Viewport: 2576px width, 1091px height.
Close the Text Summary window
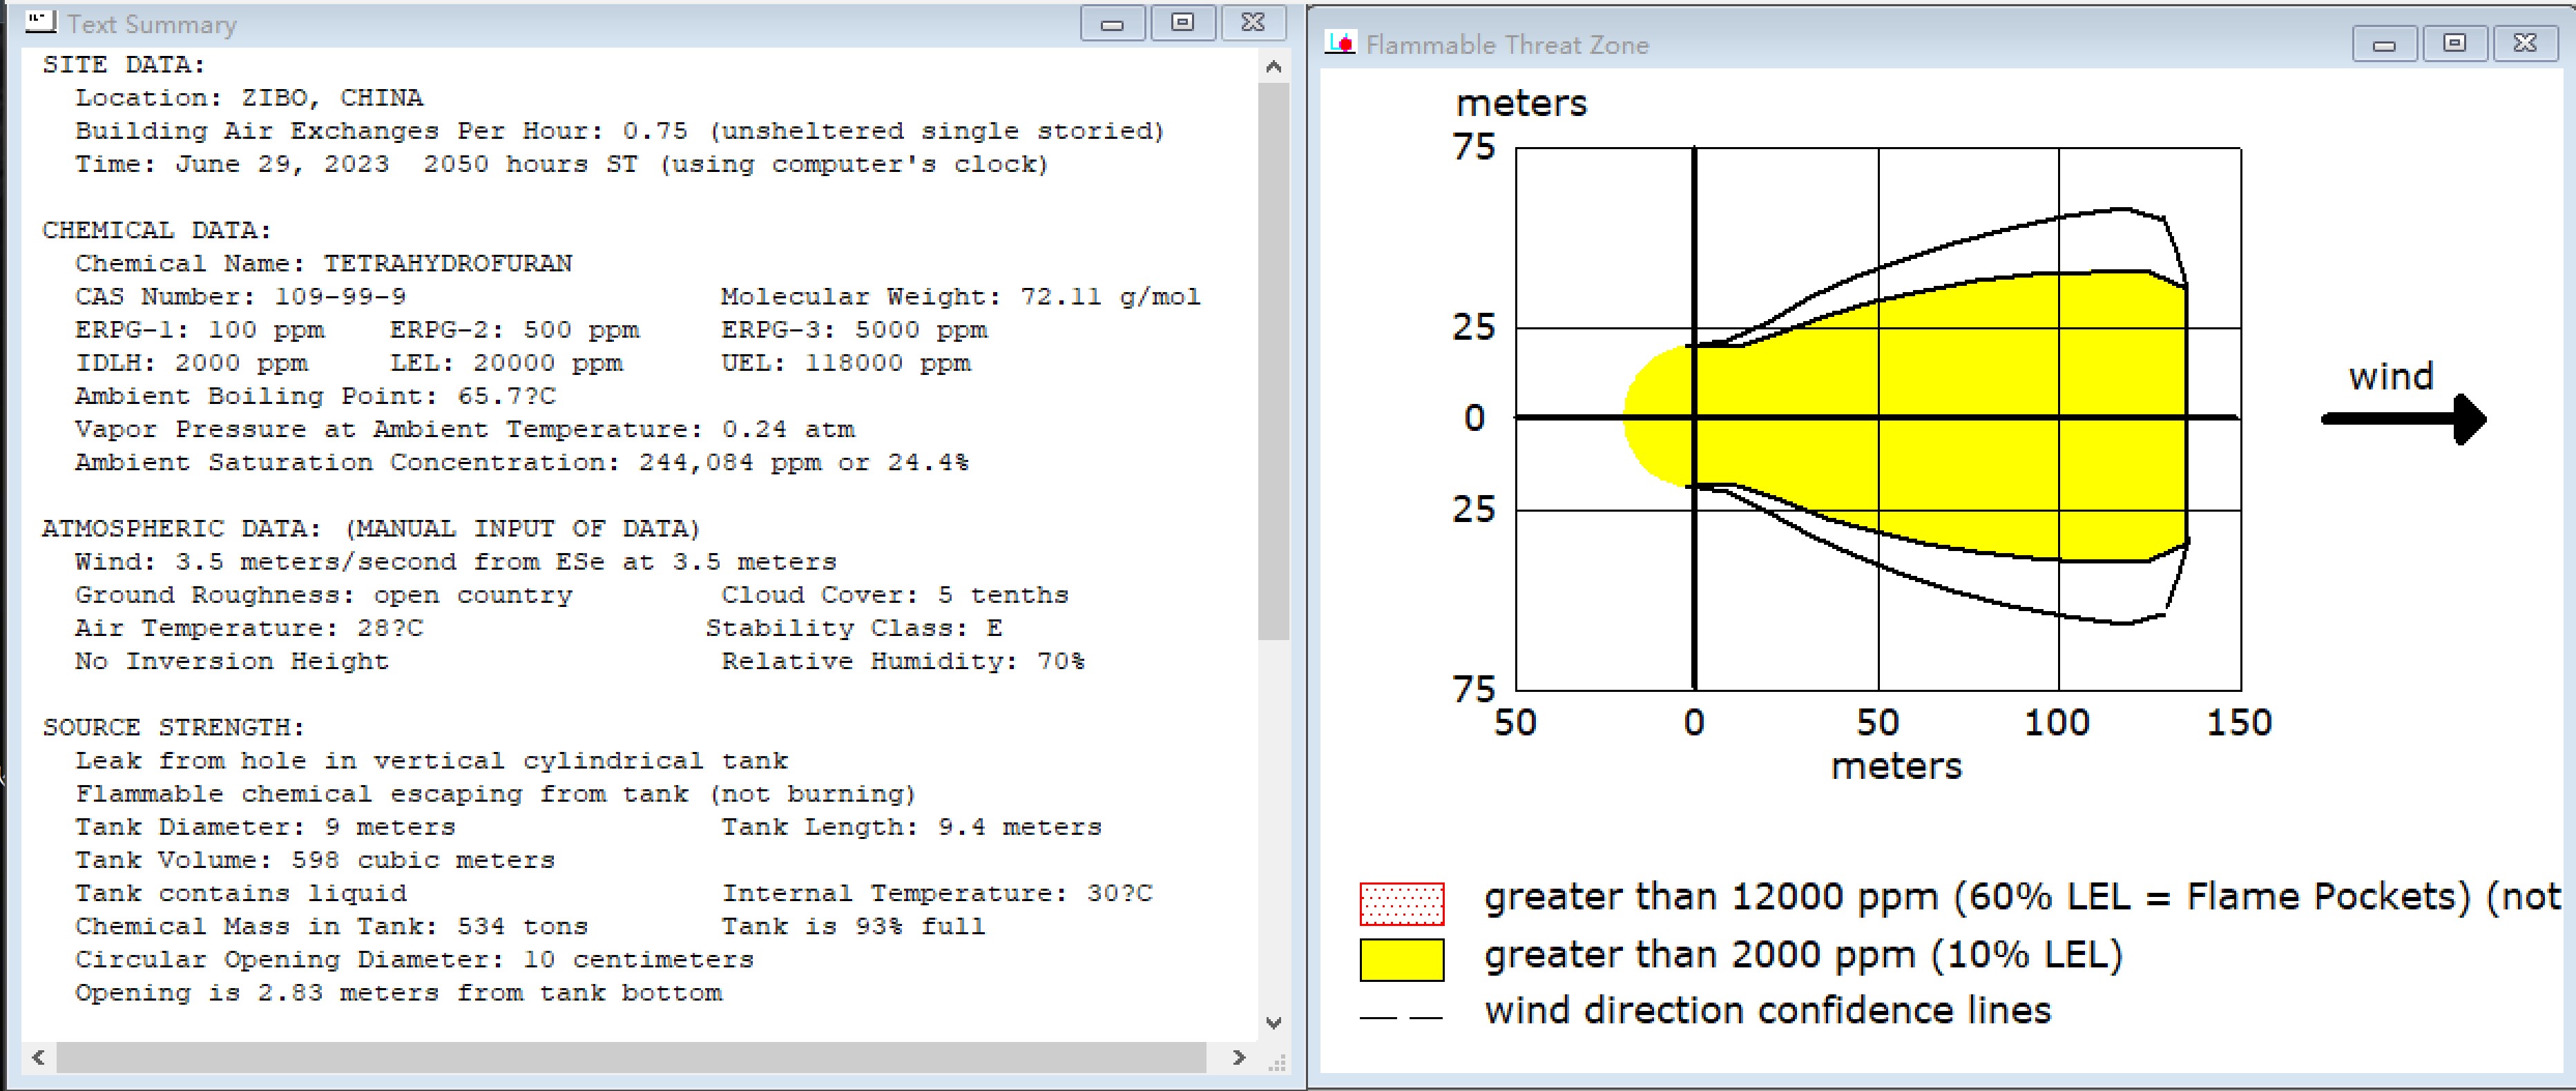[1252, 23]
